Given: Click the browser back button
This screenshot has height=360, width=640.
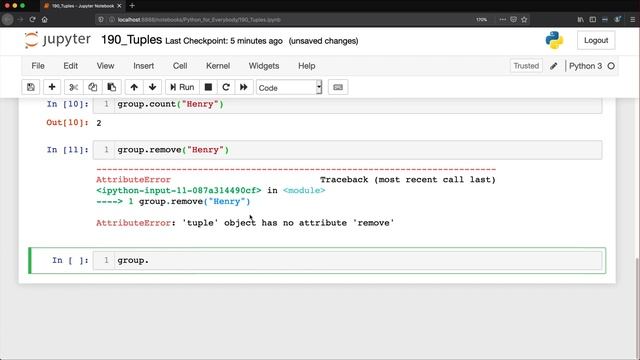Looking at the screenshot, I should click(x=7, y=19).
